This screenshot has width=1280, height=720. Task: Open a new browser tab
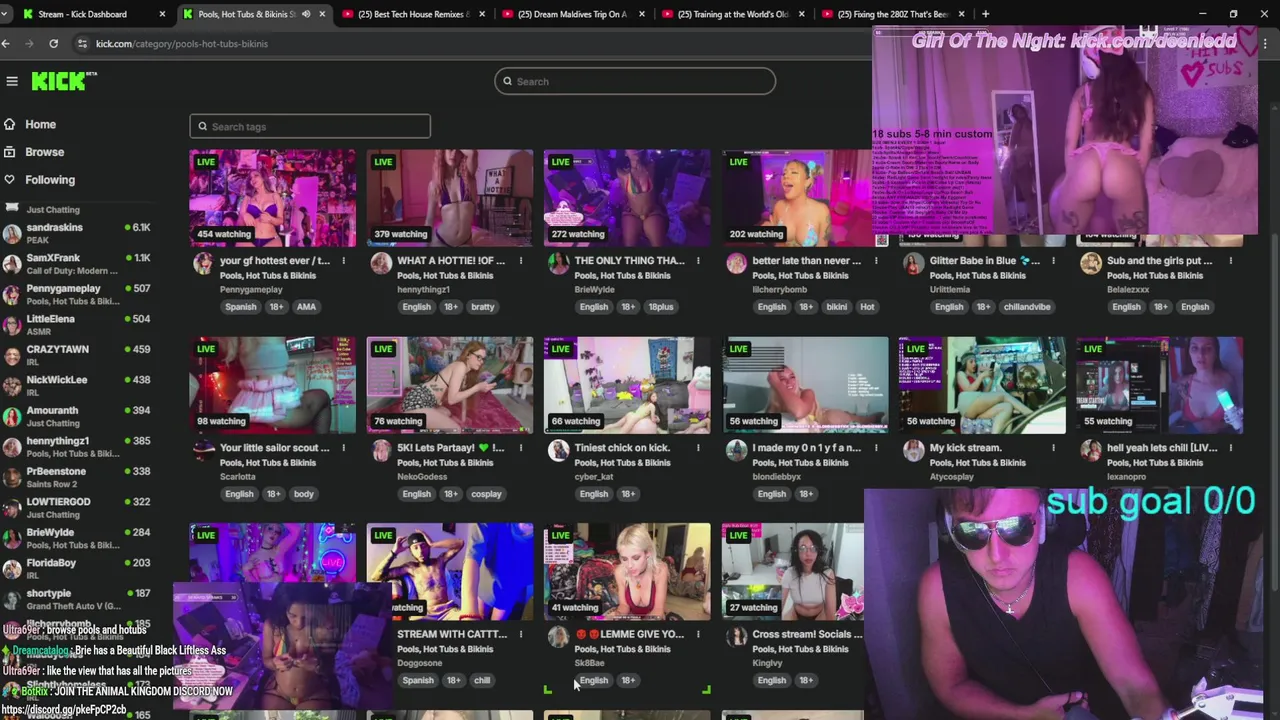[985, 14]
